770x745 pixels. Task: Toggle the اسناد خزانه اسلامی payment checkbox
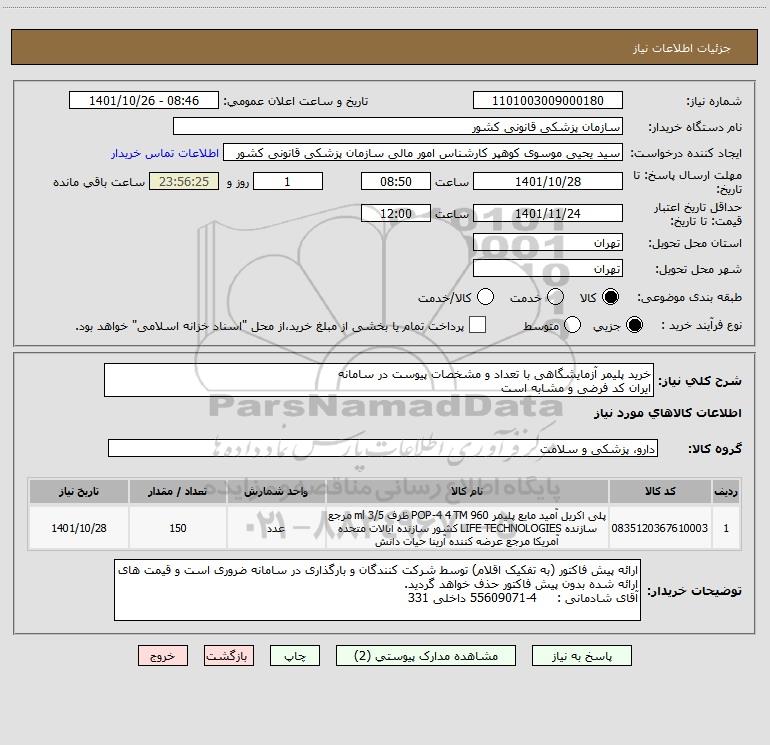pyautogui.click(x=477, y=325)
